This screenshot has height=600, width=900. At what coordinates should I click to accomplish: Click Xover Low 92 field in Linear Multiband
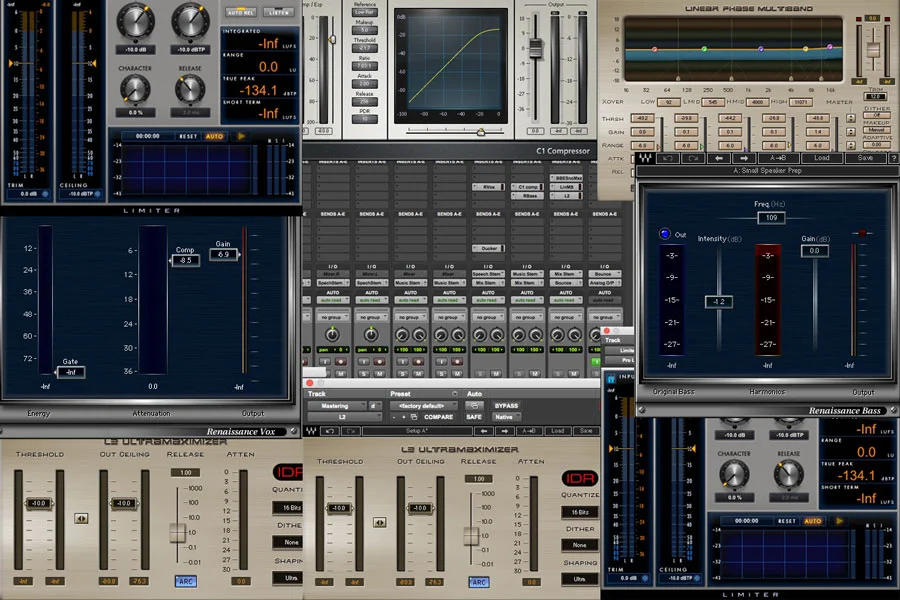pos(668,102)
